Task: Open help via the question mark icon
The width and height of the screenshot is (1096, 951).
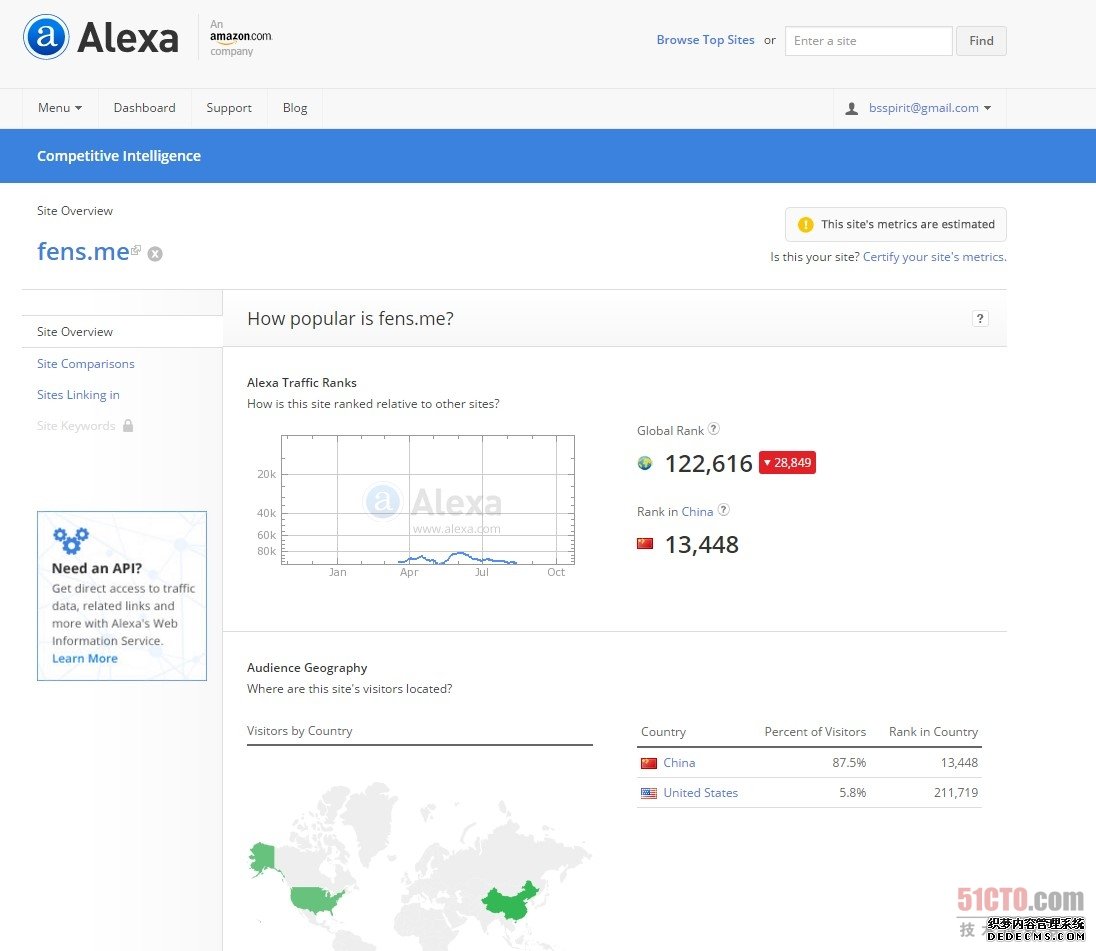Action: point(980,318)
